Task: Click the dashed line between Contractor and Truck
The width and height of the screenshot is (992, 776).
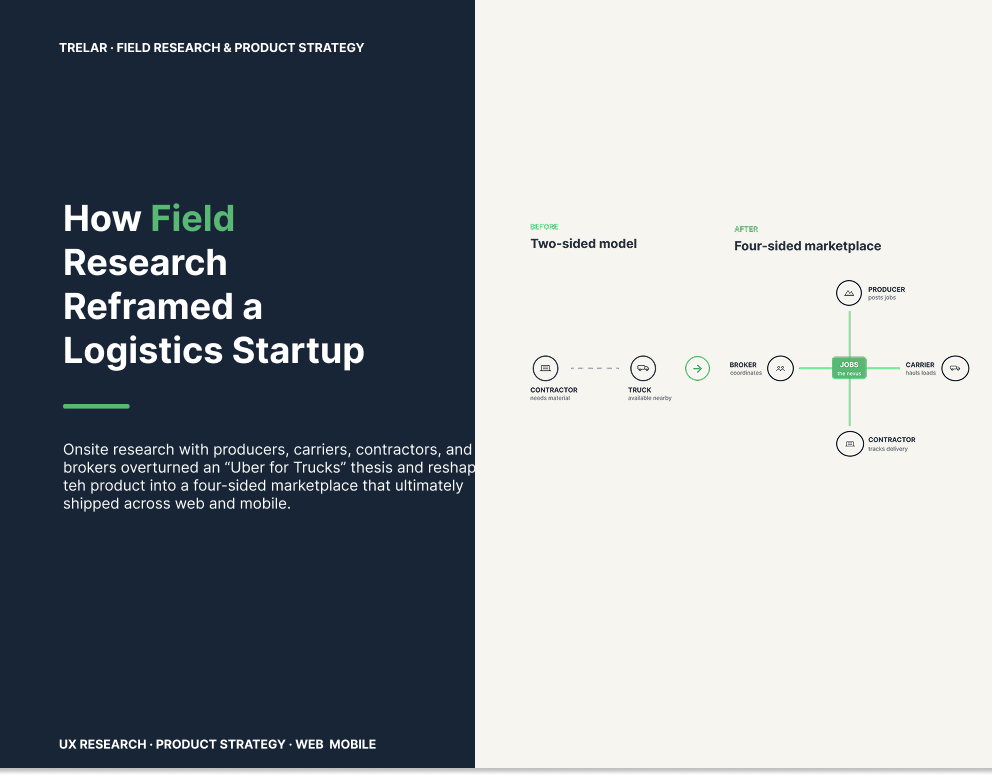Action: (x=595, y=368)
